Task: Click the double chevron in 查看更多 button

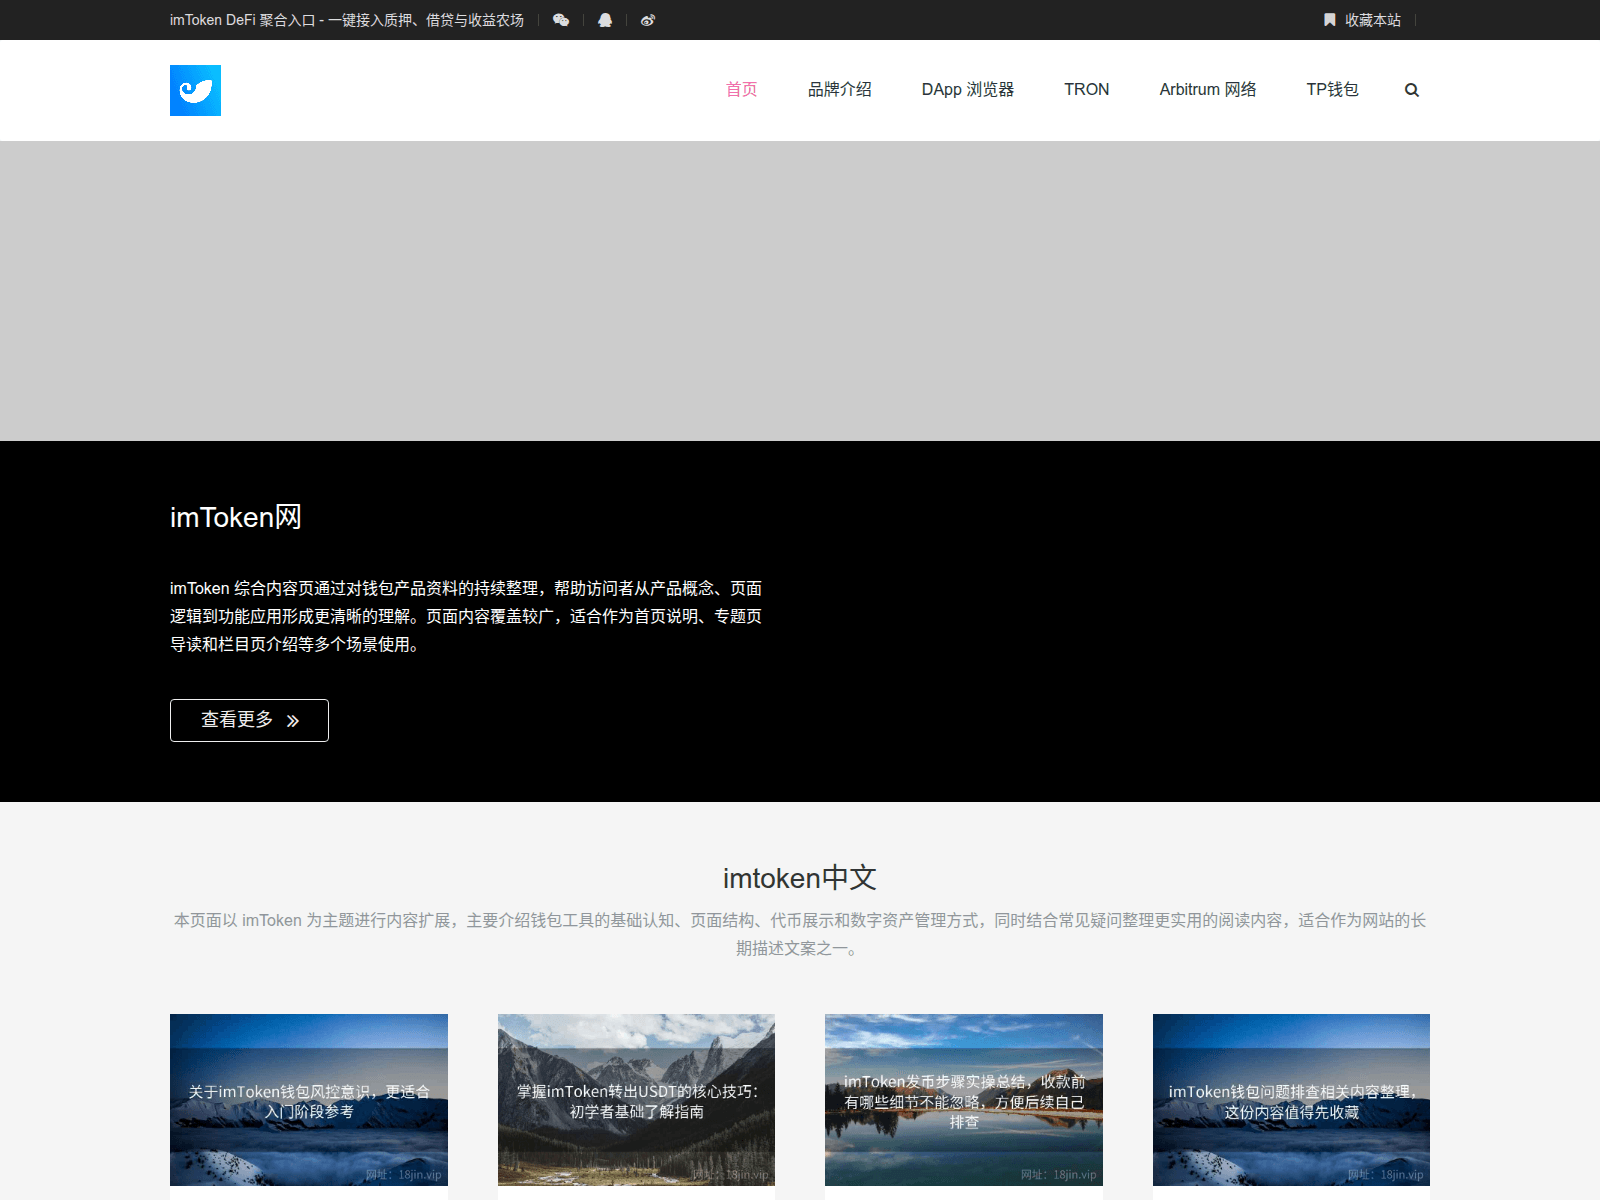Action: (293, 721)
